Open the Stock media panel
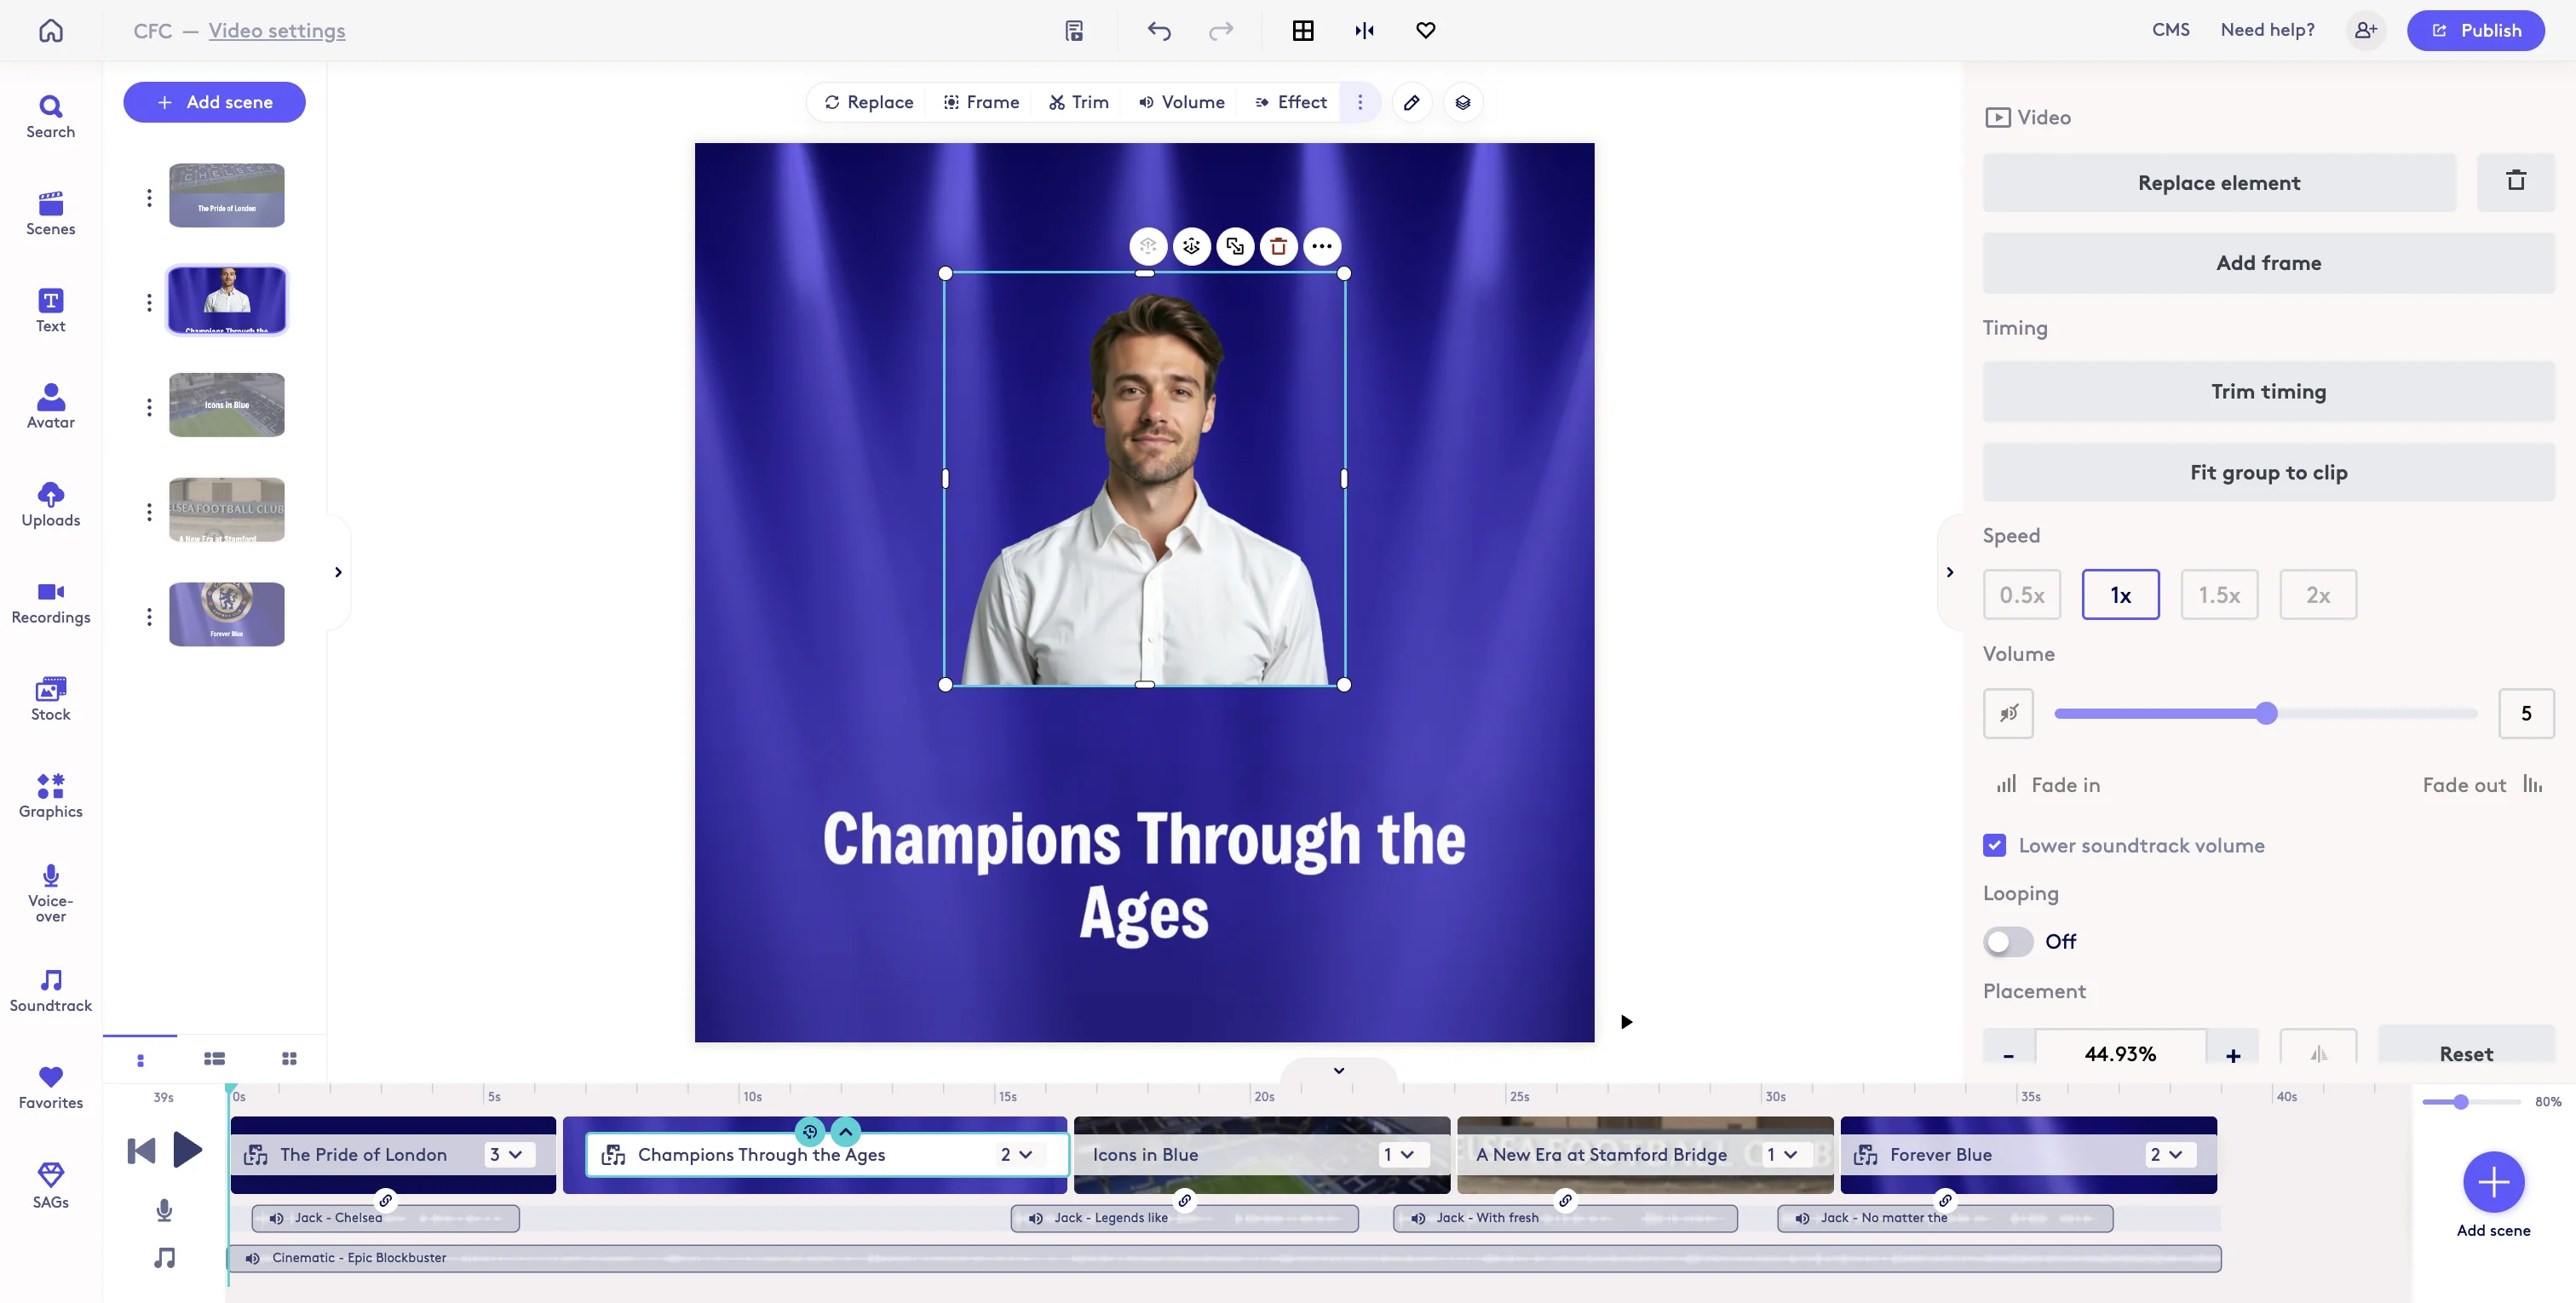This screenshot has height=1303, width=2576. 50,697
